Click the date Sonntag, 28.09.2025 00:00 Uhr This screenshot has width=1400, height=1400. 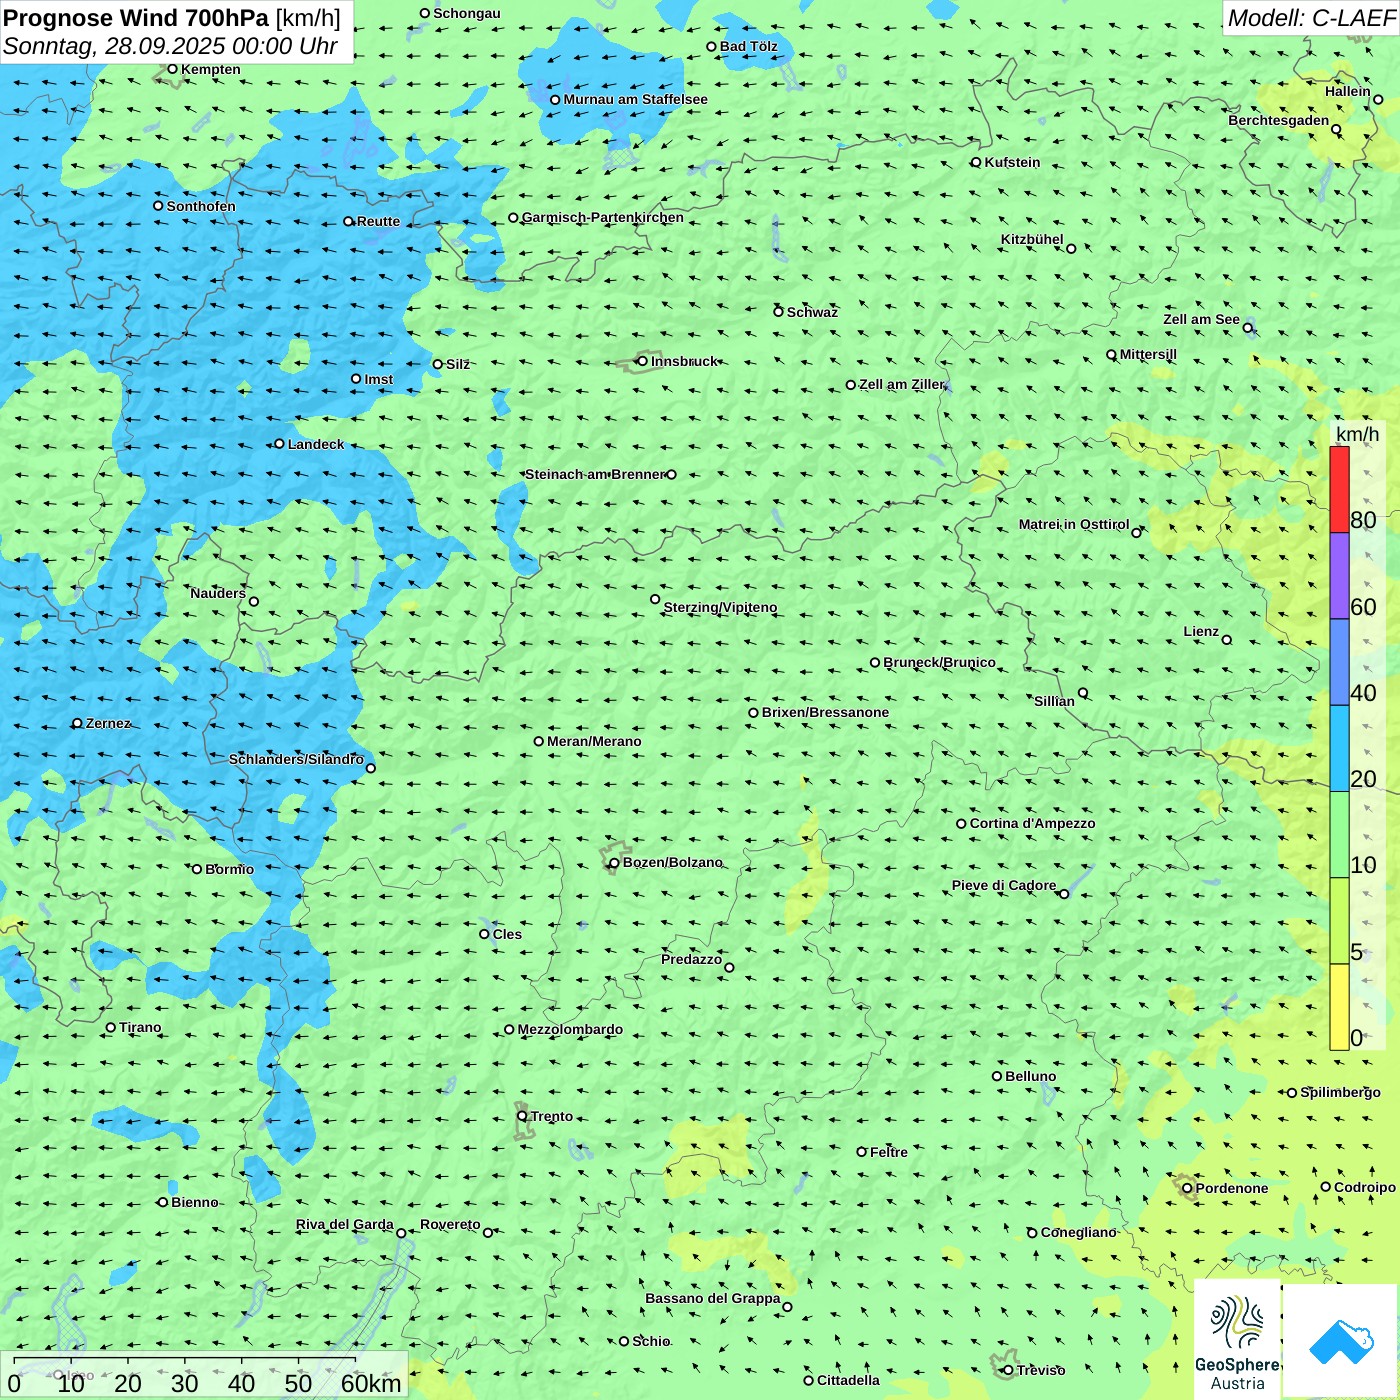(x=170, y=46)
